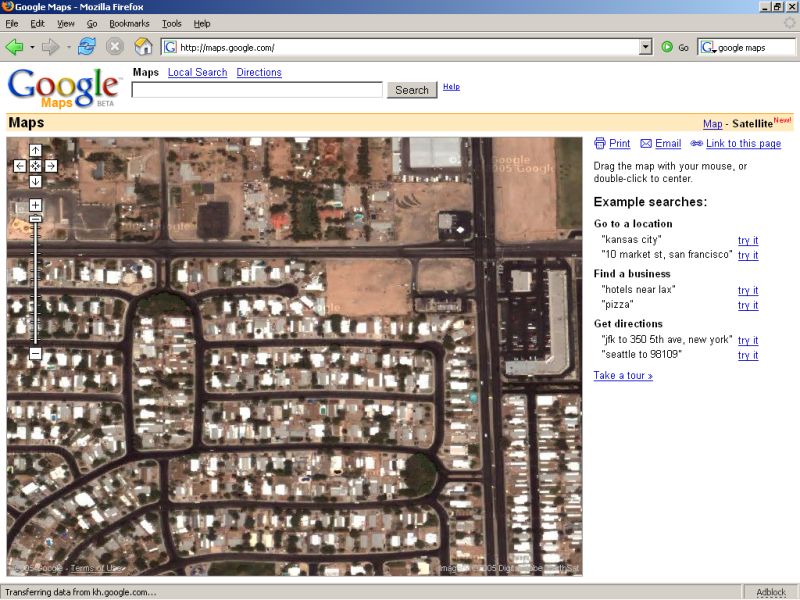Focus the Google Maps search input field
800x600 pixels.
click(257, 90)
